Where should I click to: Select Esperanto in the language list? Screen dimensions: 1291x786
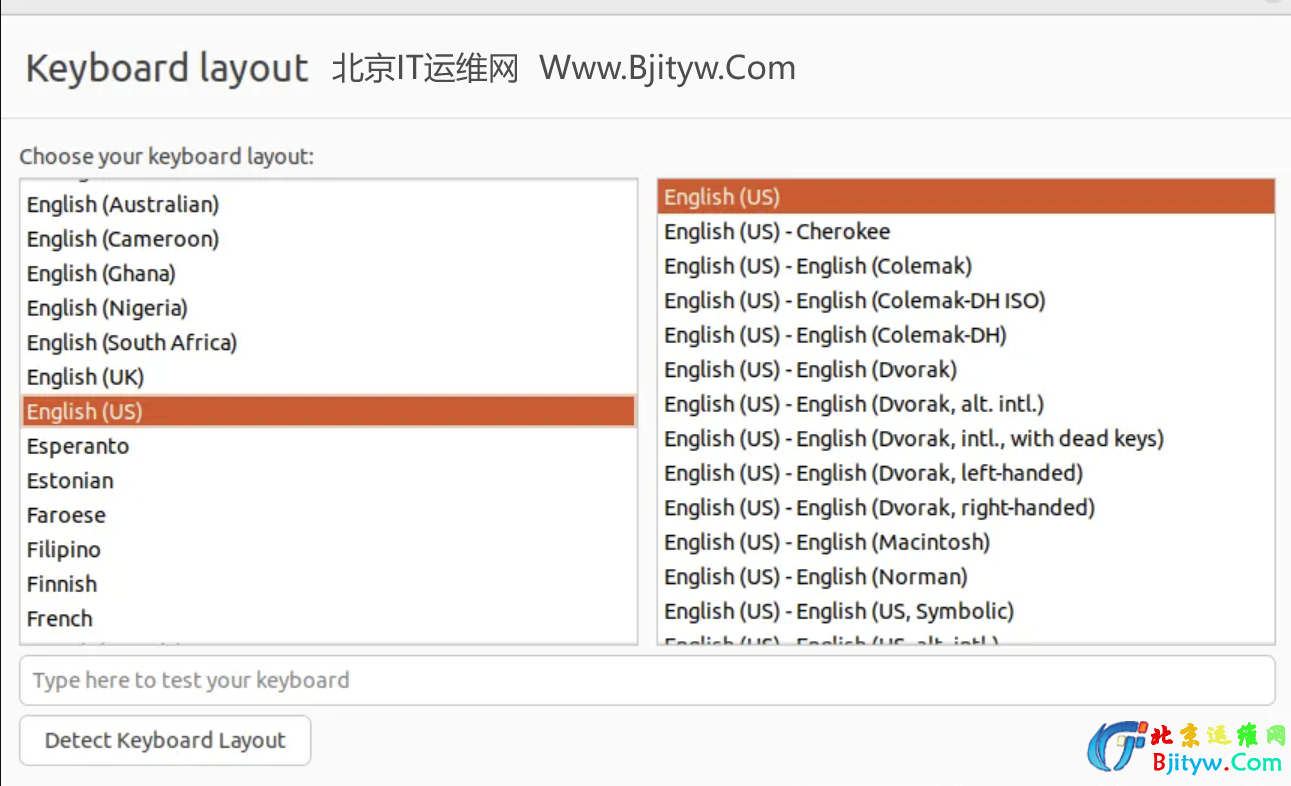[78, 446]
